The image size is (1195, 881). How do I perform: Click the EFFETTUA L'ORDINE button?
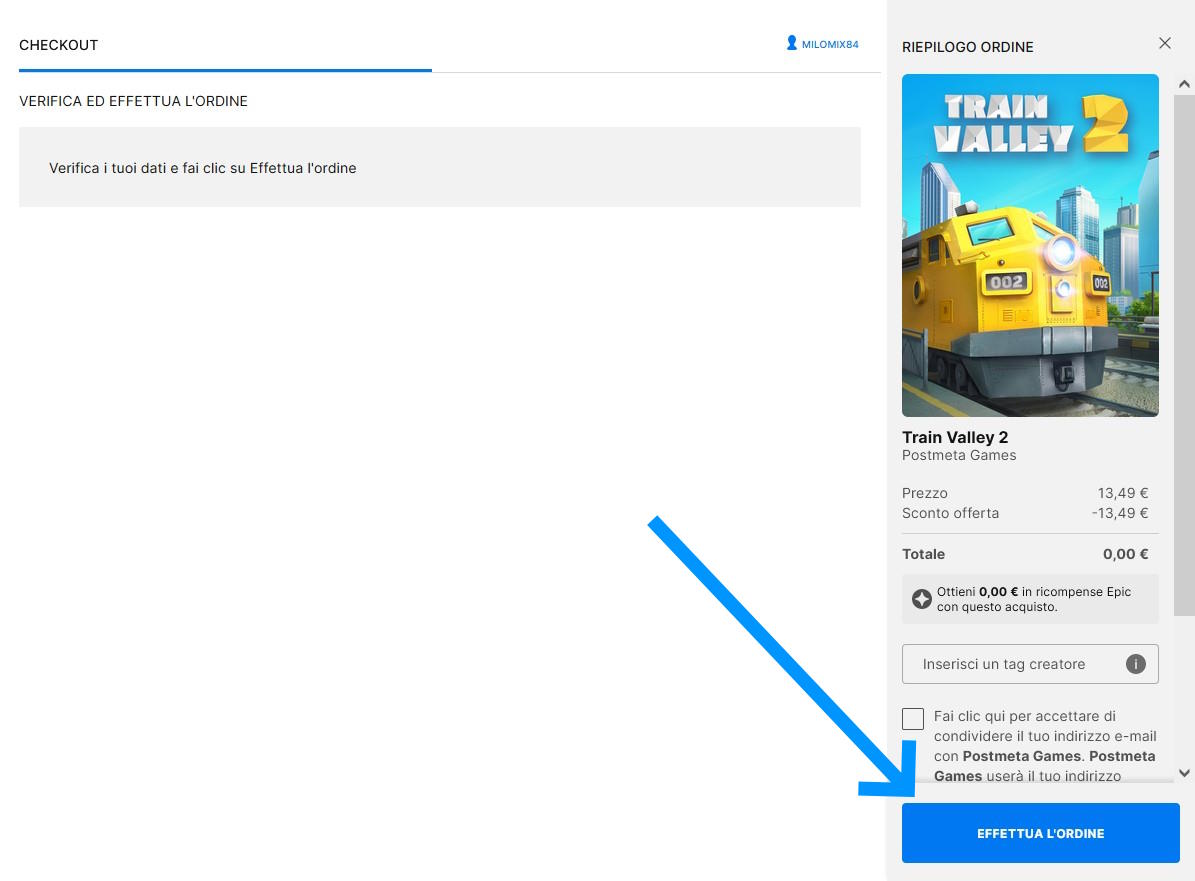(1040, 833)
